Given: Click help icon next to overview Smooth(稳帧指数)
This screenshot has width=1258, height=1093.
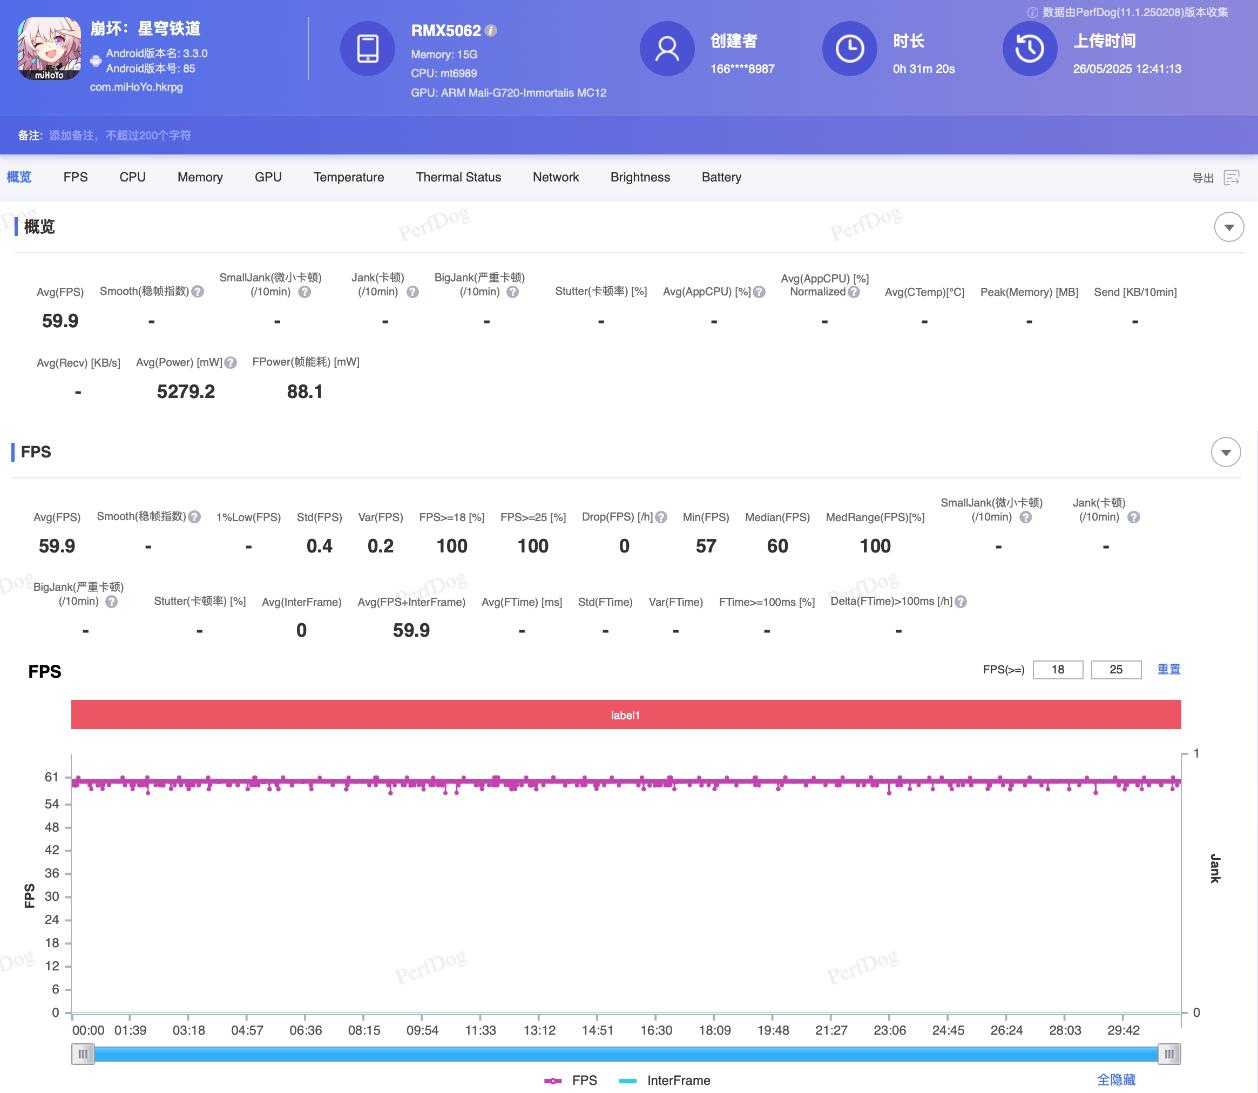Looking at the screenshot, I should (198, 292).
